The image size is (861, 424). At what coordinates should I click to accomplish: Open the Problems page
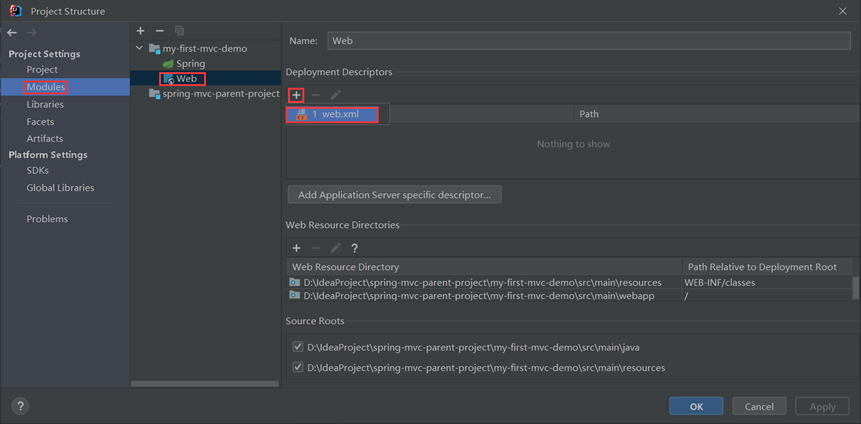(47, 219)
